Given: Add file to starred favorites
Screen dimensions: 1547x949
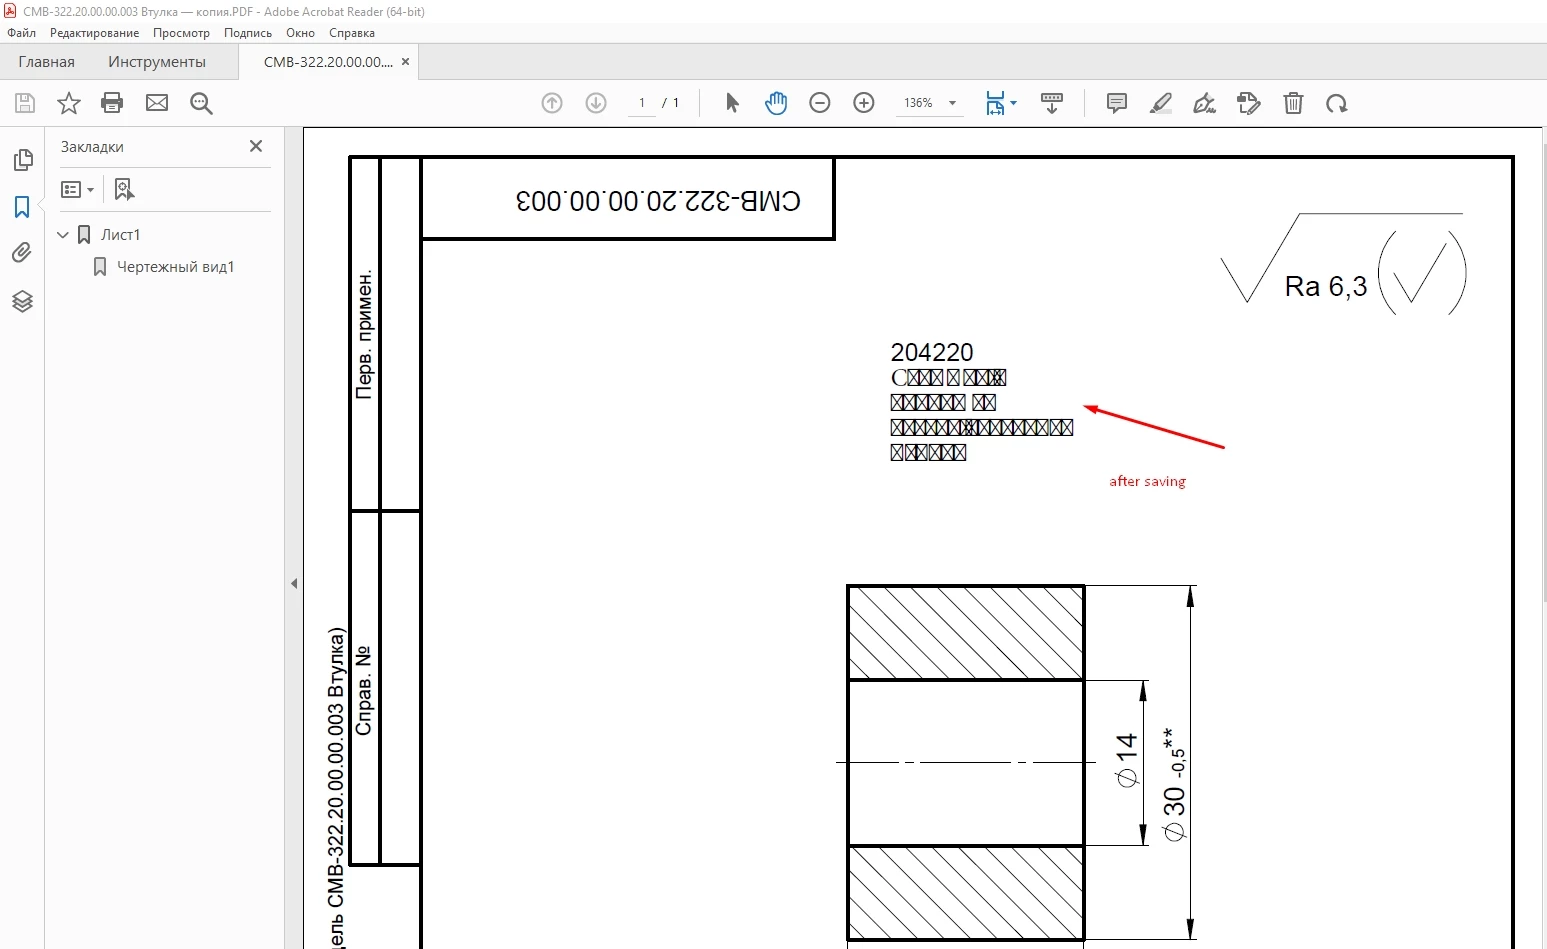Looking at the screenshot, I should (68, 103).
